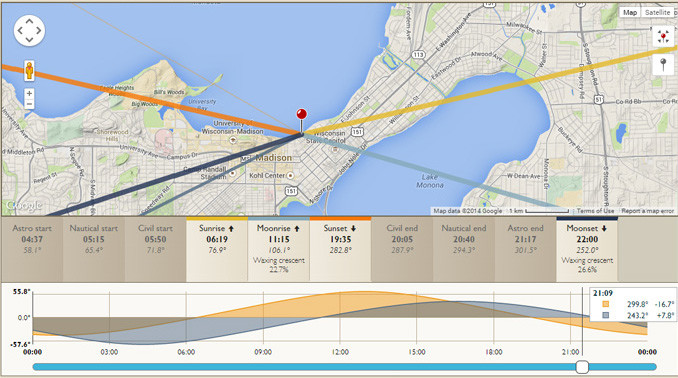678x378 pixels.
Task: Zoom in with the plus button
Action: pyautogui.click(x=29, y=93)
